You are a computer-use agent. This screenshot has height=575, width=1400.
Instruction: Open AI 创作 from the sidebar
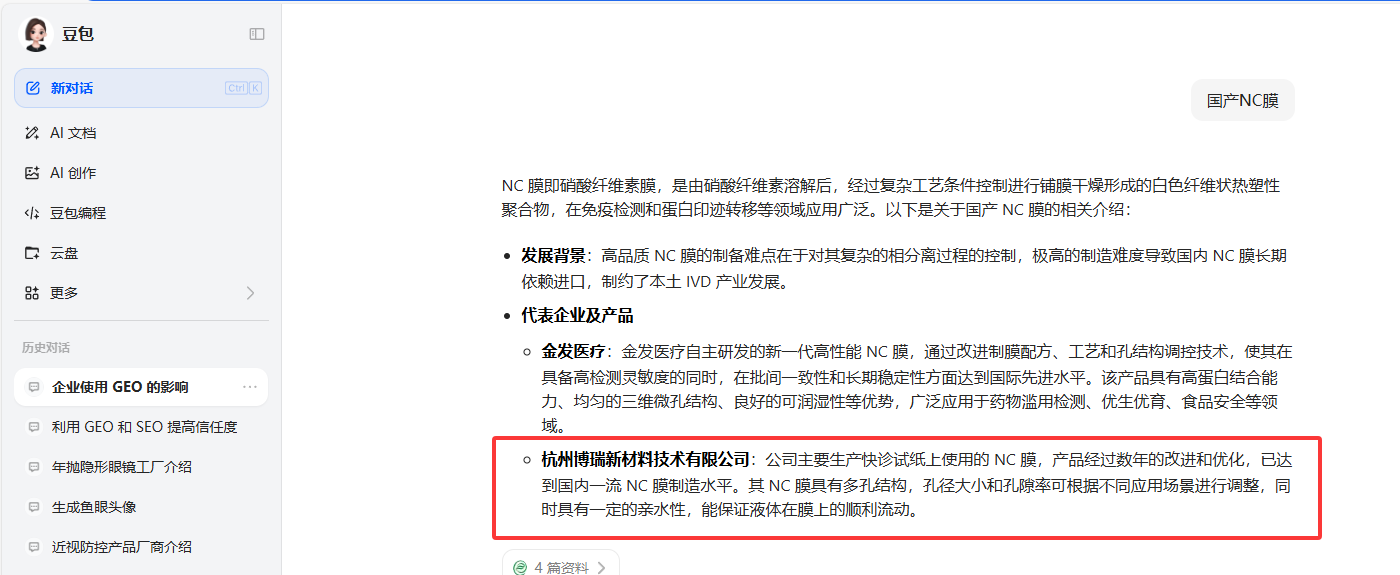(x=141, y=173)
